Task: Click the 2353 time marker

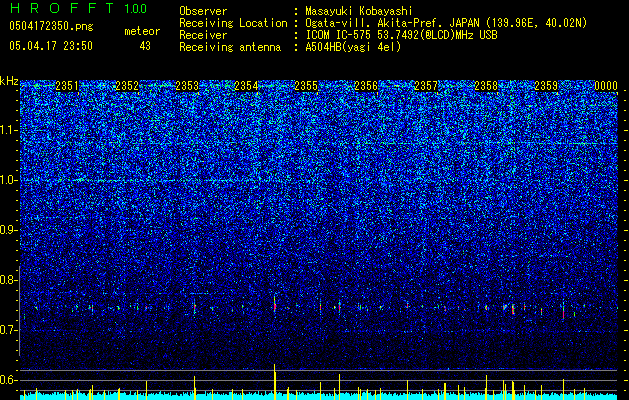Action: click(187, 86)
